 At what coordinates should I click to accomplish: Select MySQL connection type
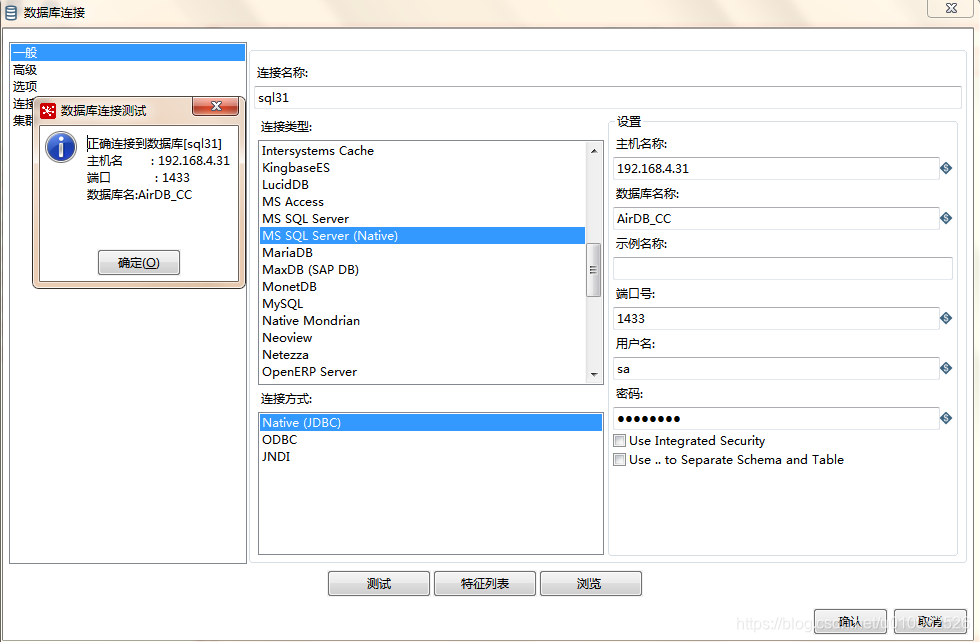point(422,303)
